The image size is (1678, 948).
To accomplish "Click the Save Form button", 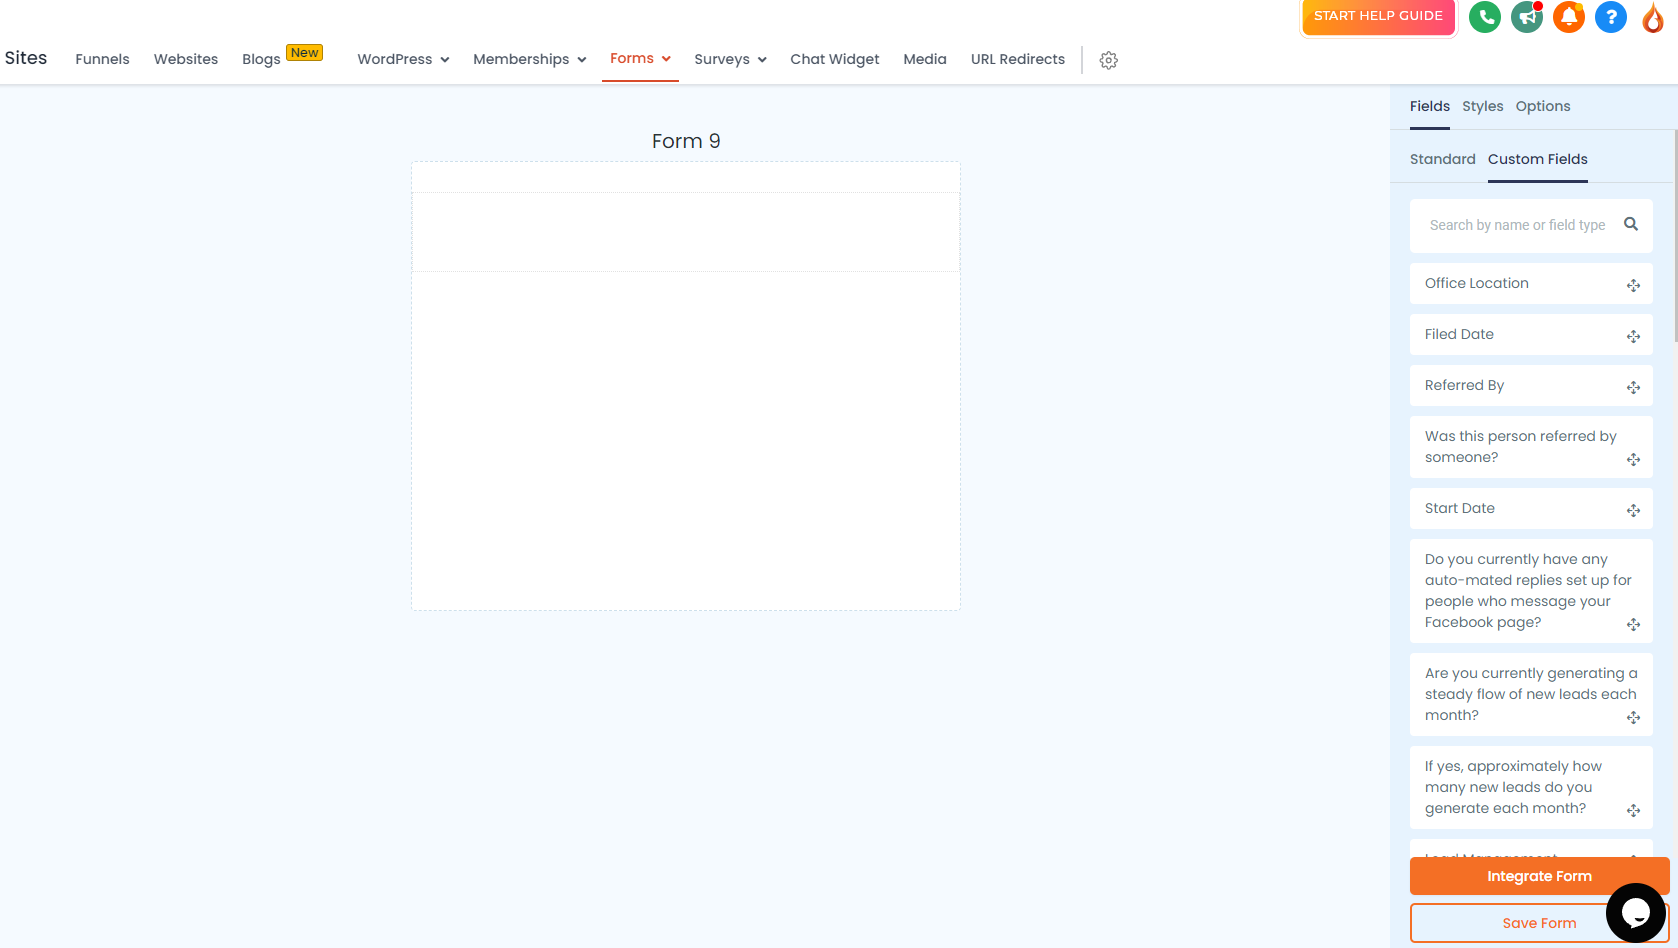I will click(x=1539, y=923).
